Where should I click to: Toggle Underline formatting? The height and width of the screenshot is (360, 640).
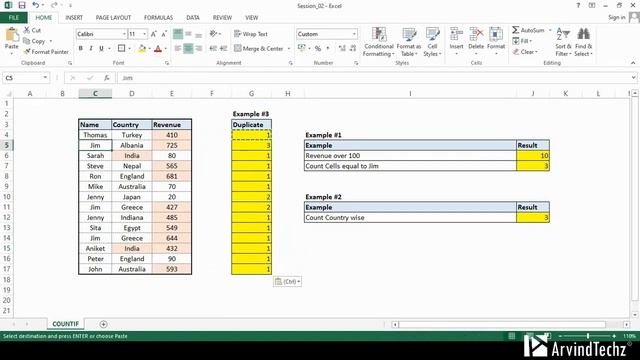101,49
